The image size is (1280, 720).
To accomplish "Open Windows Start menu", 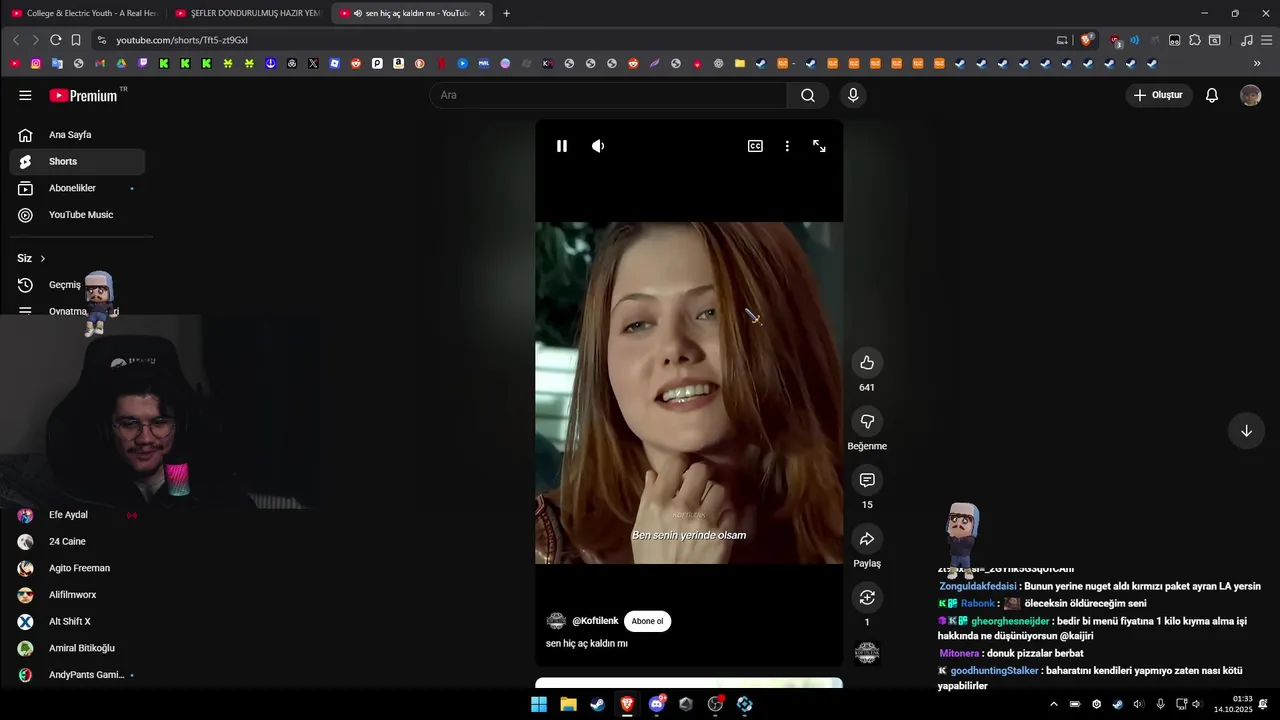I will [538, 704].
